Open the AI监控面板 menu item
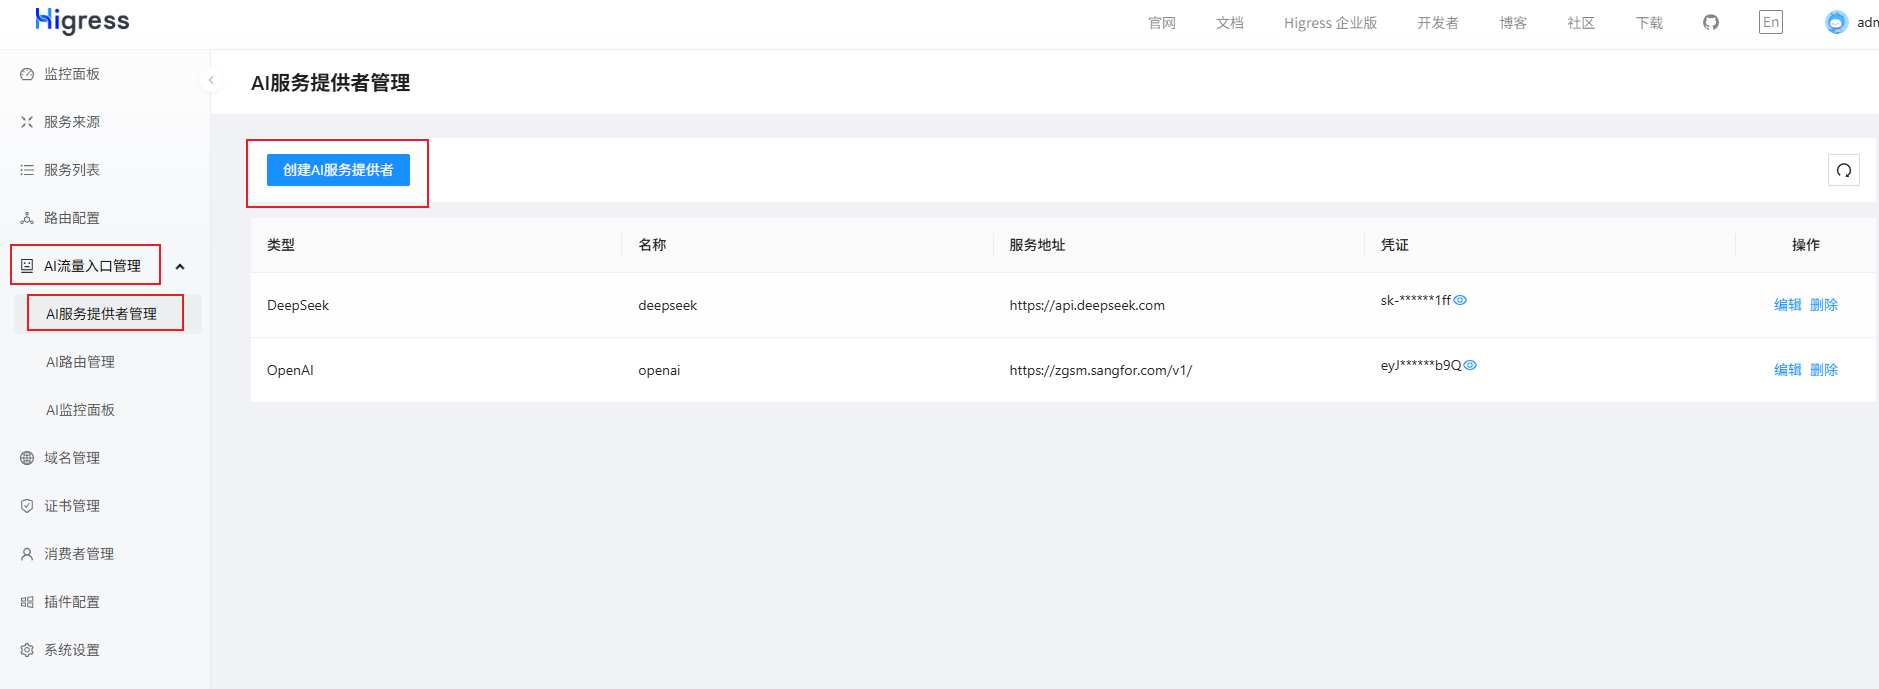 coord(80,410)
